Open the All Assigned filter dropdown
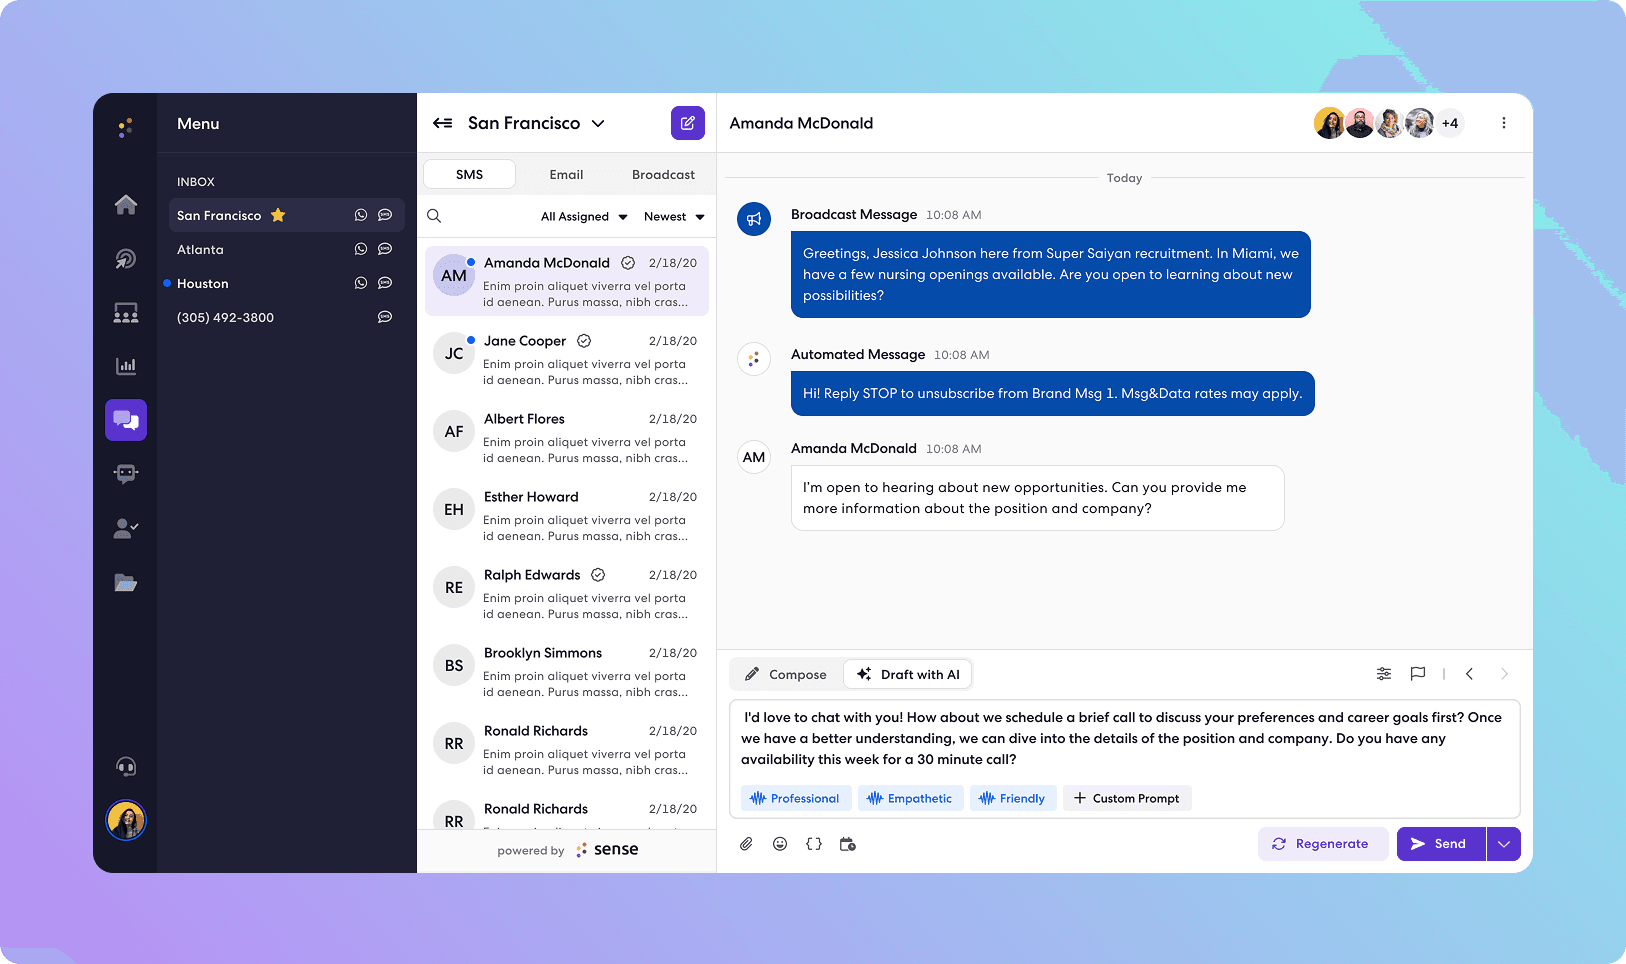The height and width of the screenshot is (964, 1626). [x=584, y=216]
